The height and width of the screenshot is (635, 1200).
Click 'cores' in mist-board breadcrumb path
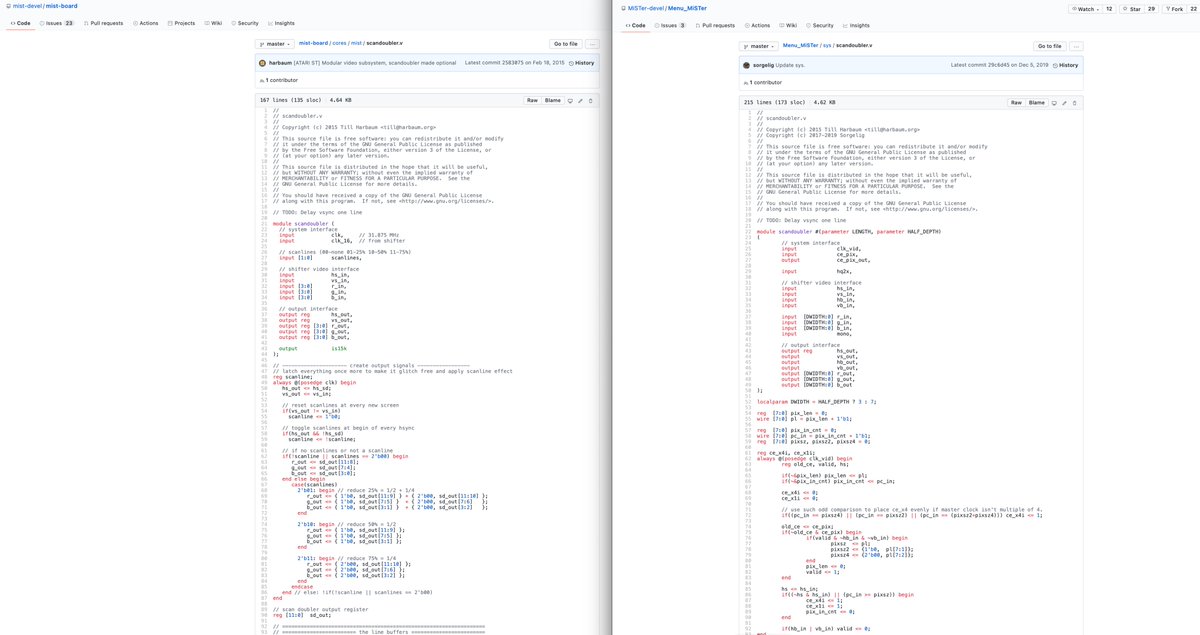pos(340,44)
